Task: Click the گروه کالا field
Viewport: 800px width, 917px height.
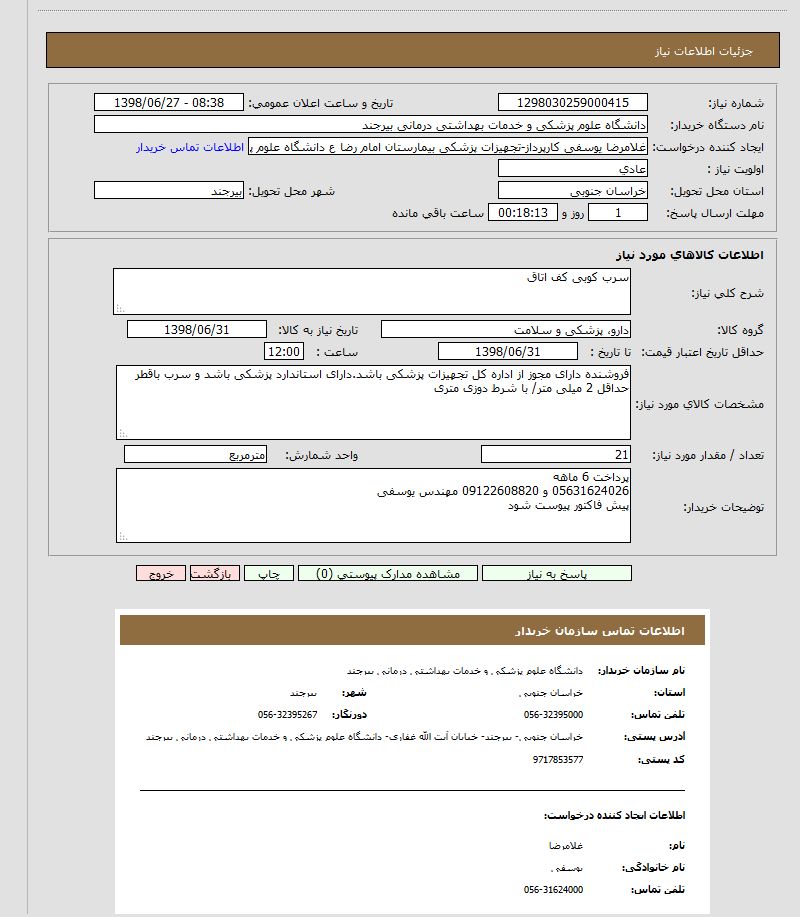Action: (506, 330)
